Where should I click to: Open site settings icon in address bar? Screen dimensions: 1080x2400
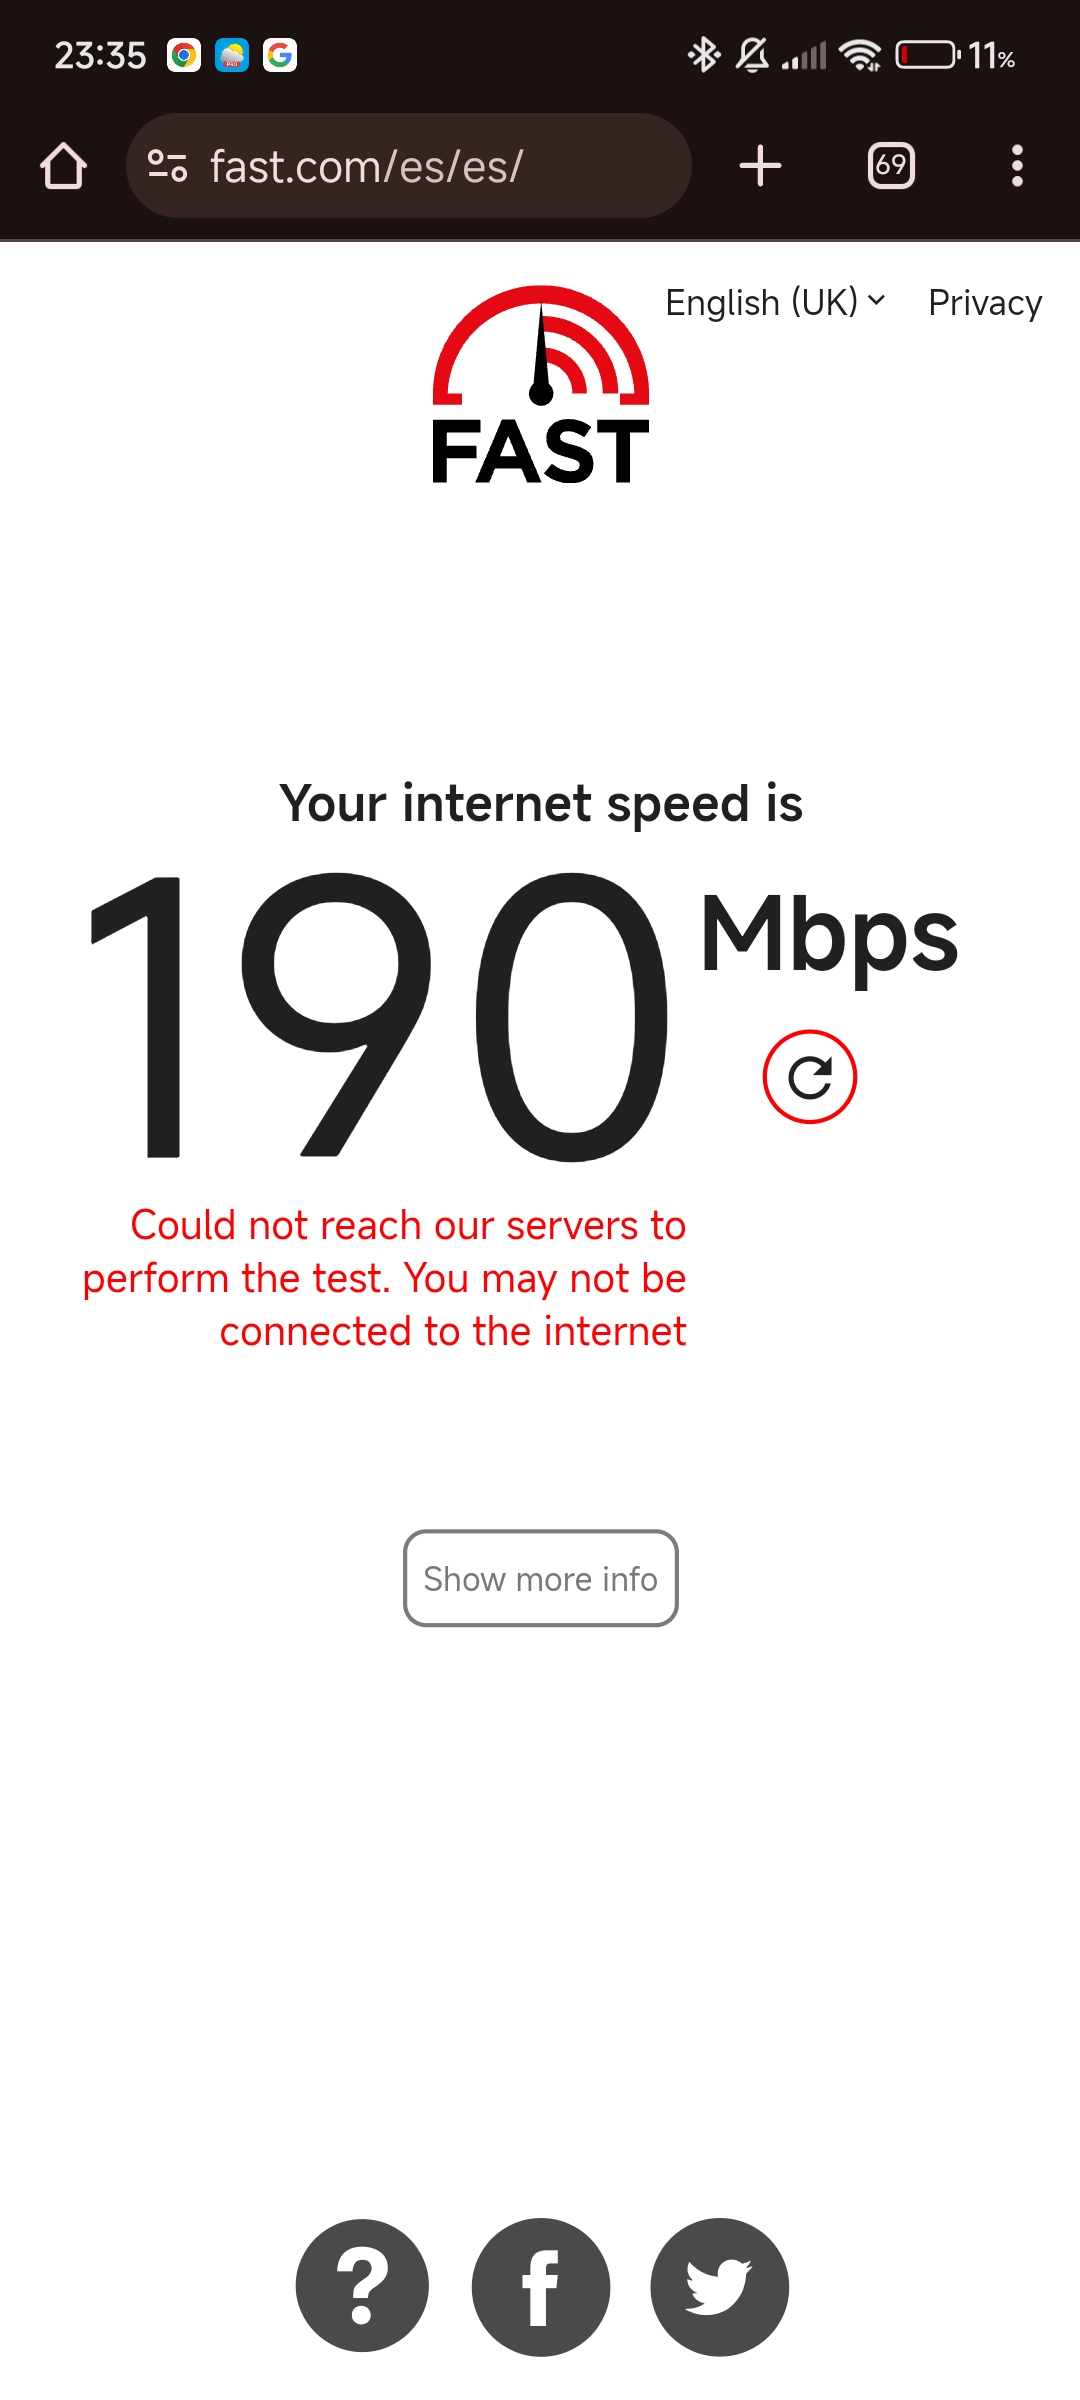click(x=167, y=166)
